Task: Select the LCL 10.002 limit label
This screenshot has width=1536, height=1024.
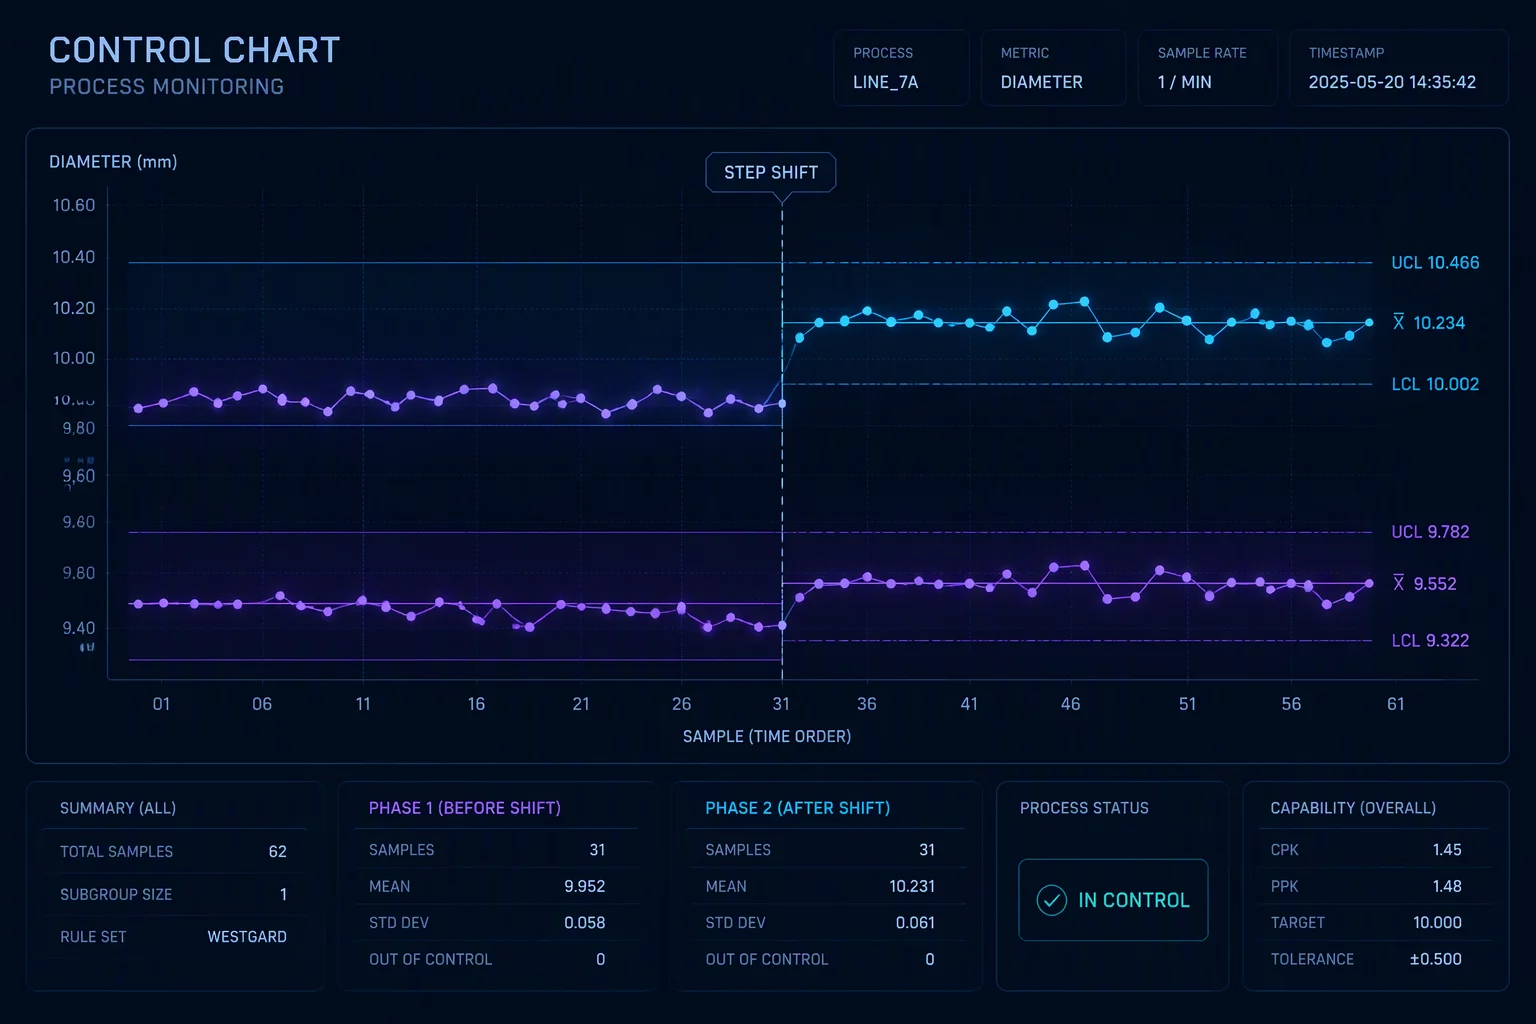Action: coord(1435,384)
